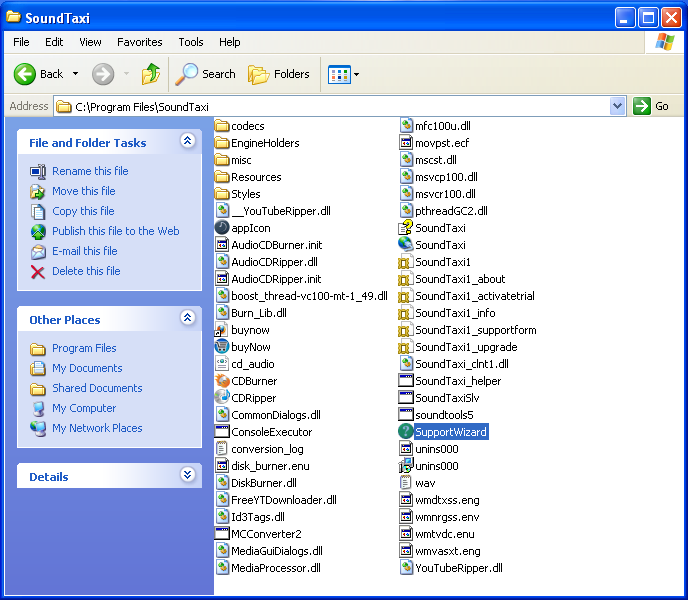Select the file named wmdtxss.eng
Image resolution: width=688 pixels, height=600 pixels.
point(447,500)
